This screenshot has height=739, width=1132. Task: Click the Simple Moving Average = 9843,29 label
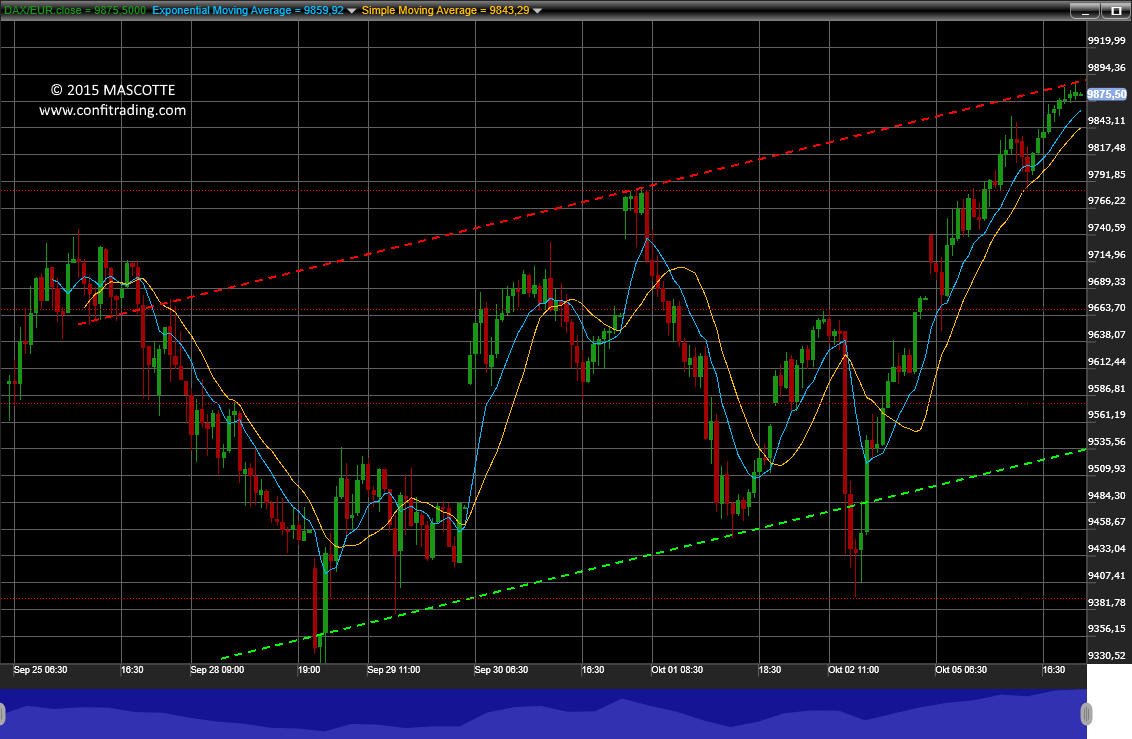point(445,10)
